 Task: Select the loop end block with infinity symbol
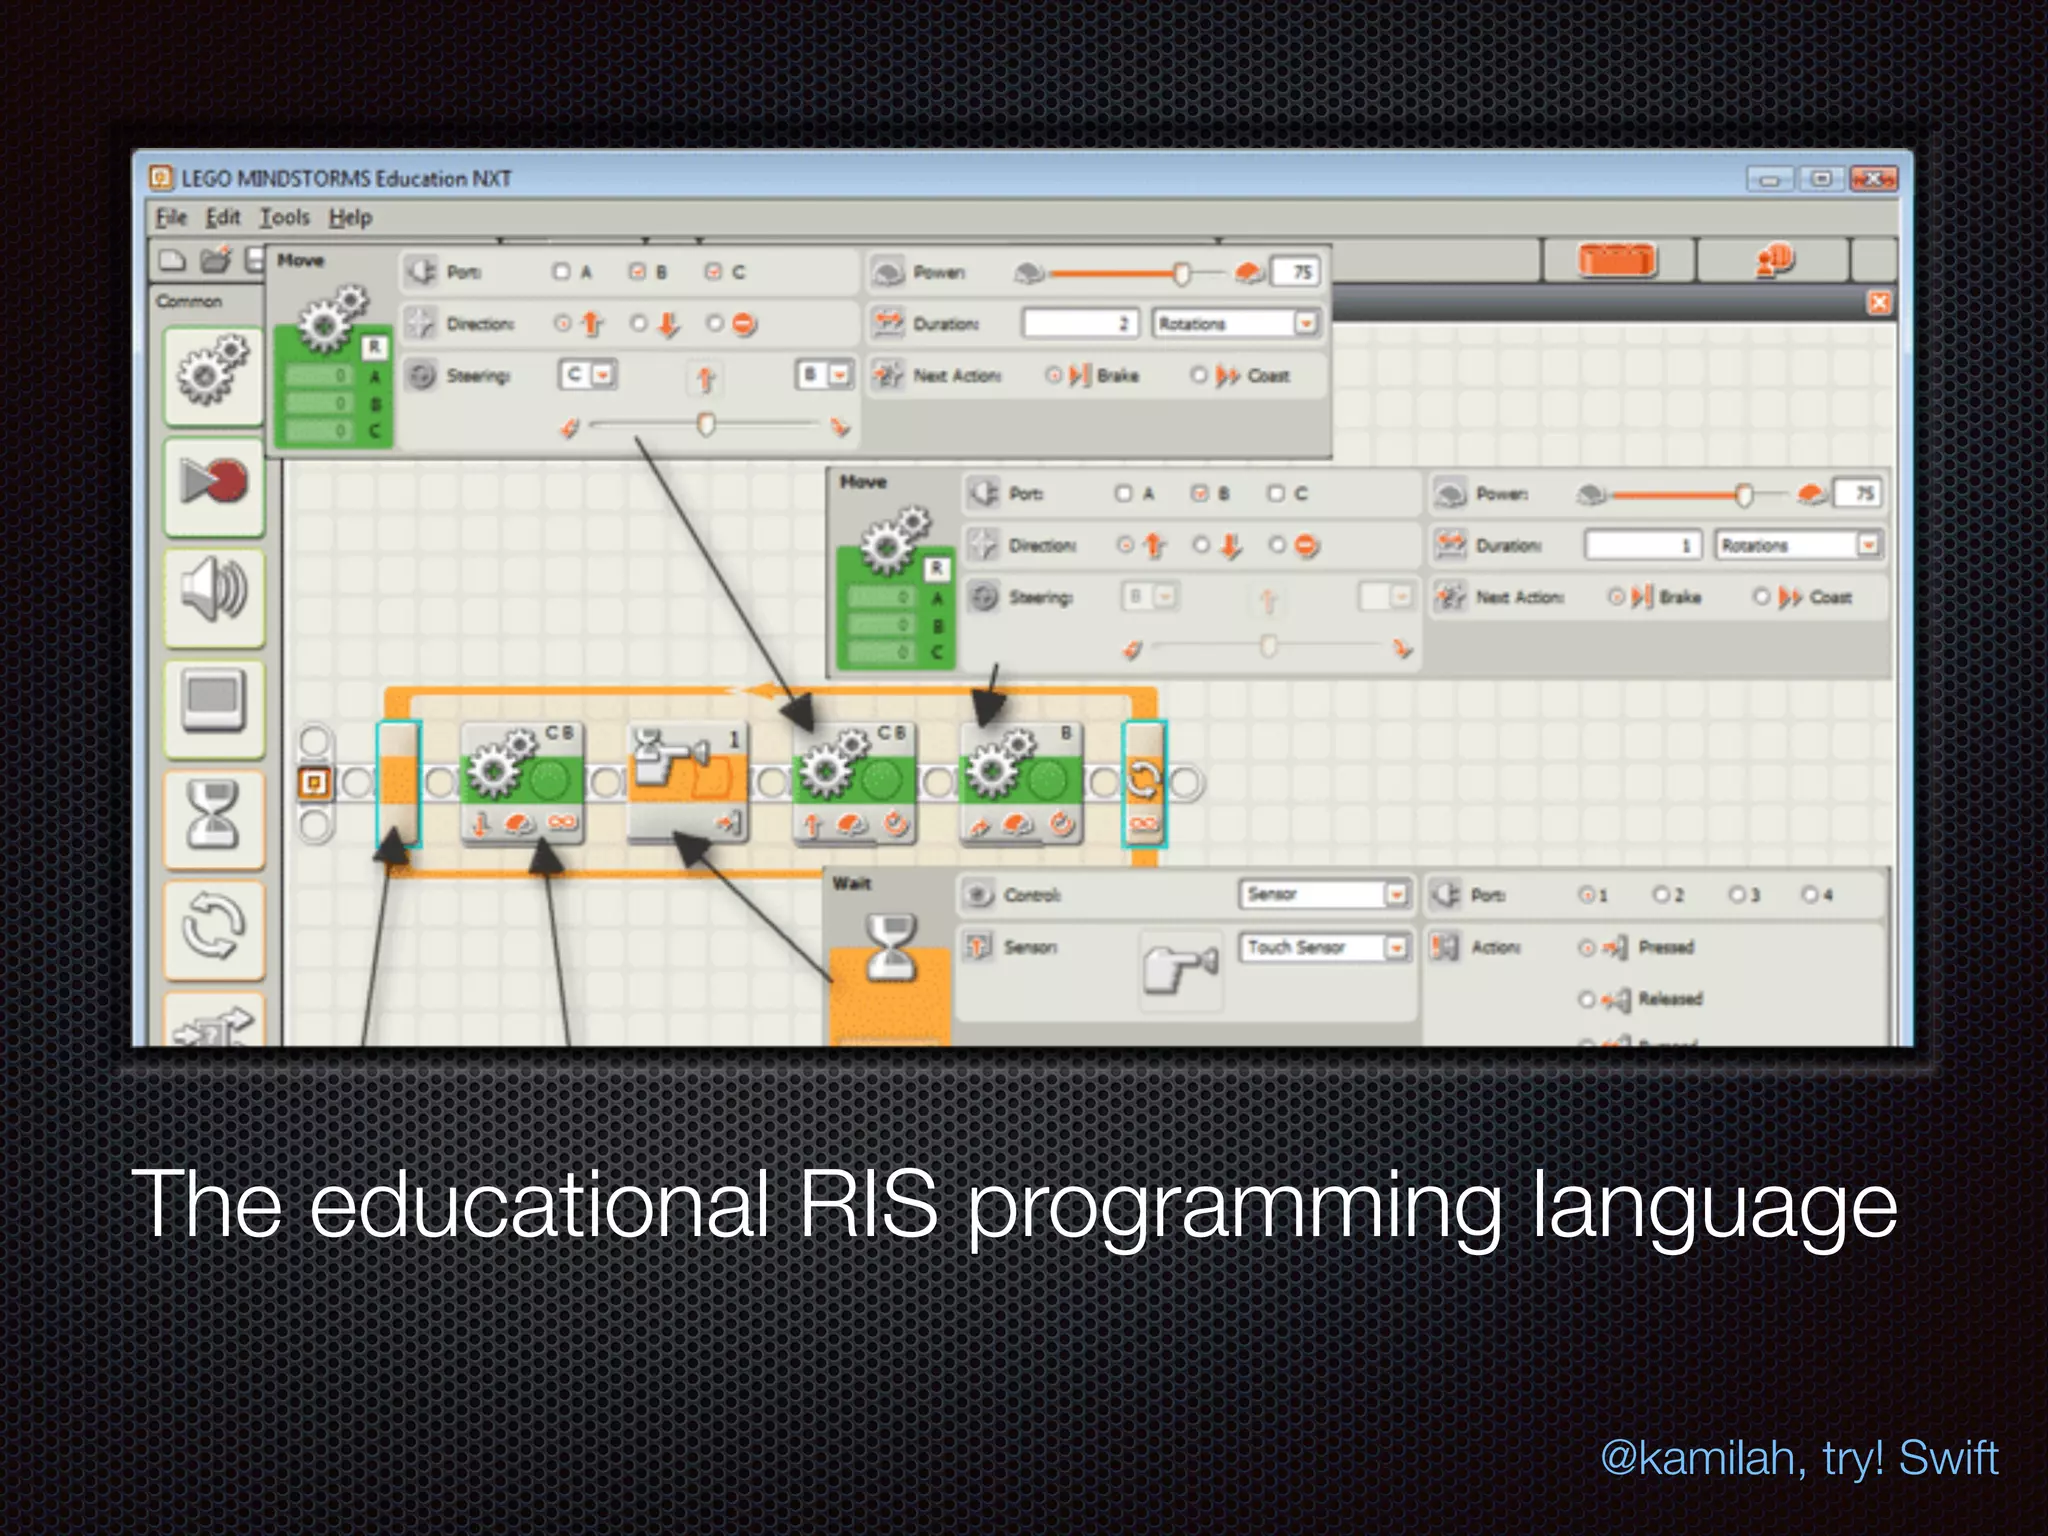(x=1144, y=784)
